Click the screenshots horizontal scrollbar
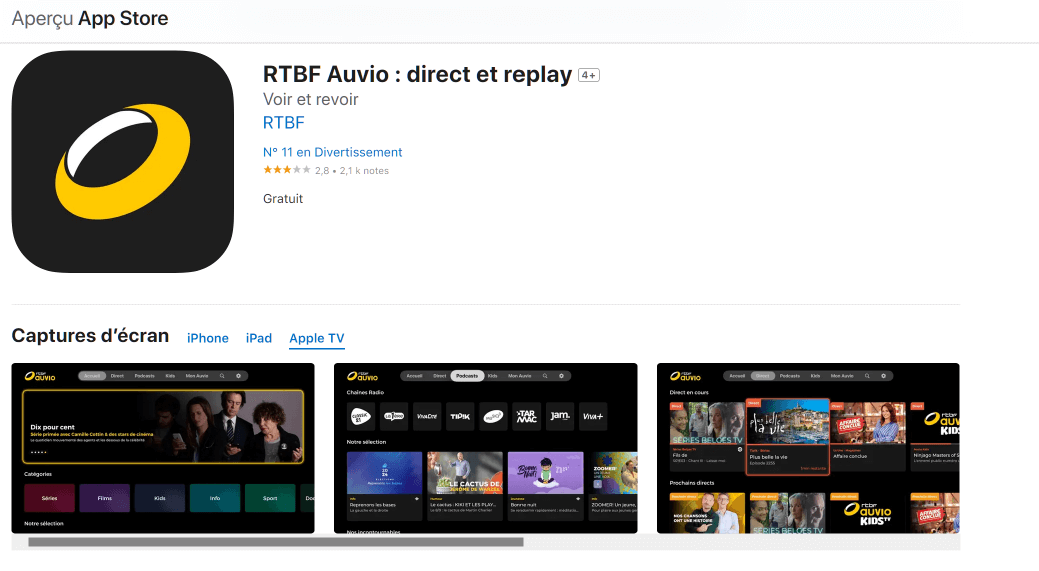This screenshot has width=1039, height=571. click(276, 542)
